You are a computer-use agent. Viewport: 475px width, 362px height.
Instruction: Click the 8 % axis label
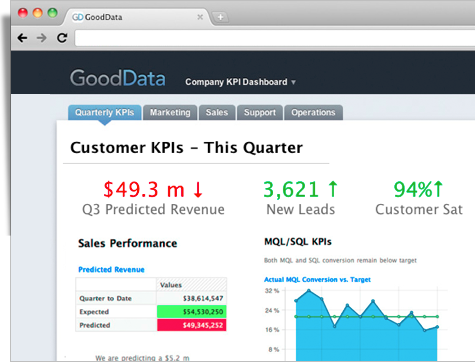pyautogui.click(x=274, y=349)
